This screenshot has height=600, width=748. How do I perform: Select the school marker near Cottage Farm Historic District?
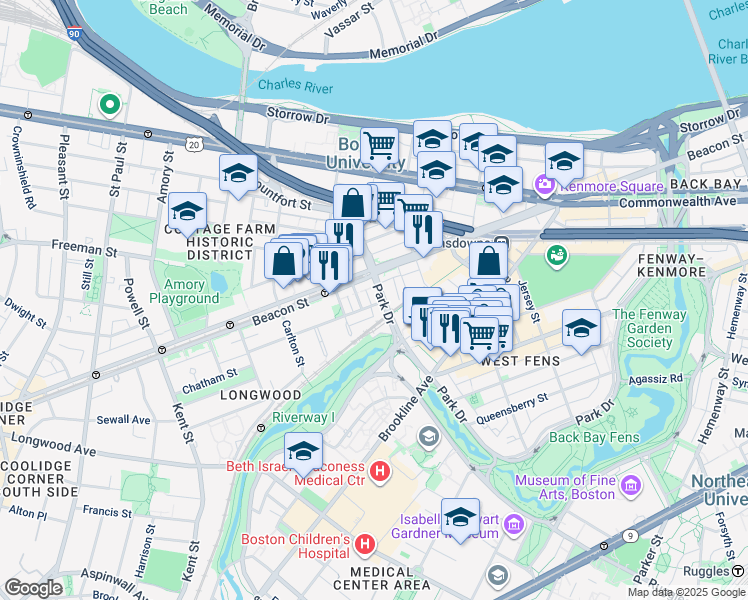pyautogui.click(x=187, y=213)
